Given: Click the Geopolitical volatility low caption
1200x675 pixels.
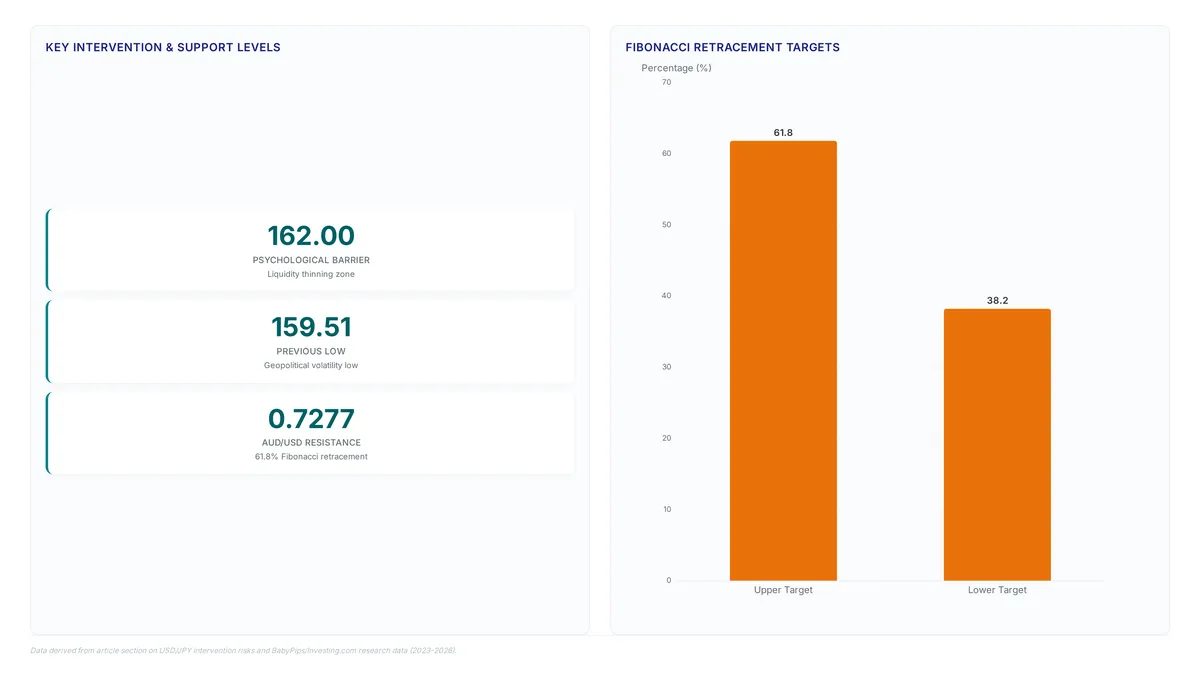Looking at the screenshot, I should pyautogui.click(x=311, y=365).
